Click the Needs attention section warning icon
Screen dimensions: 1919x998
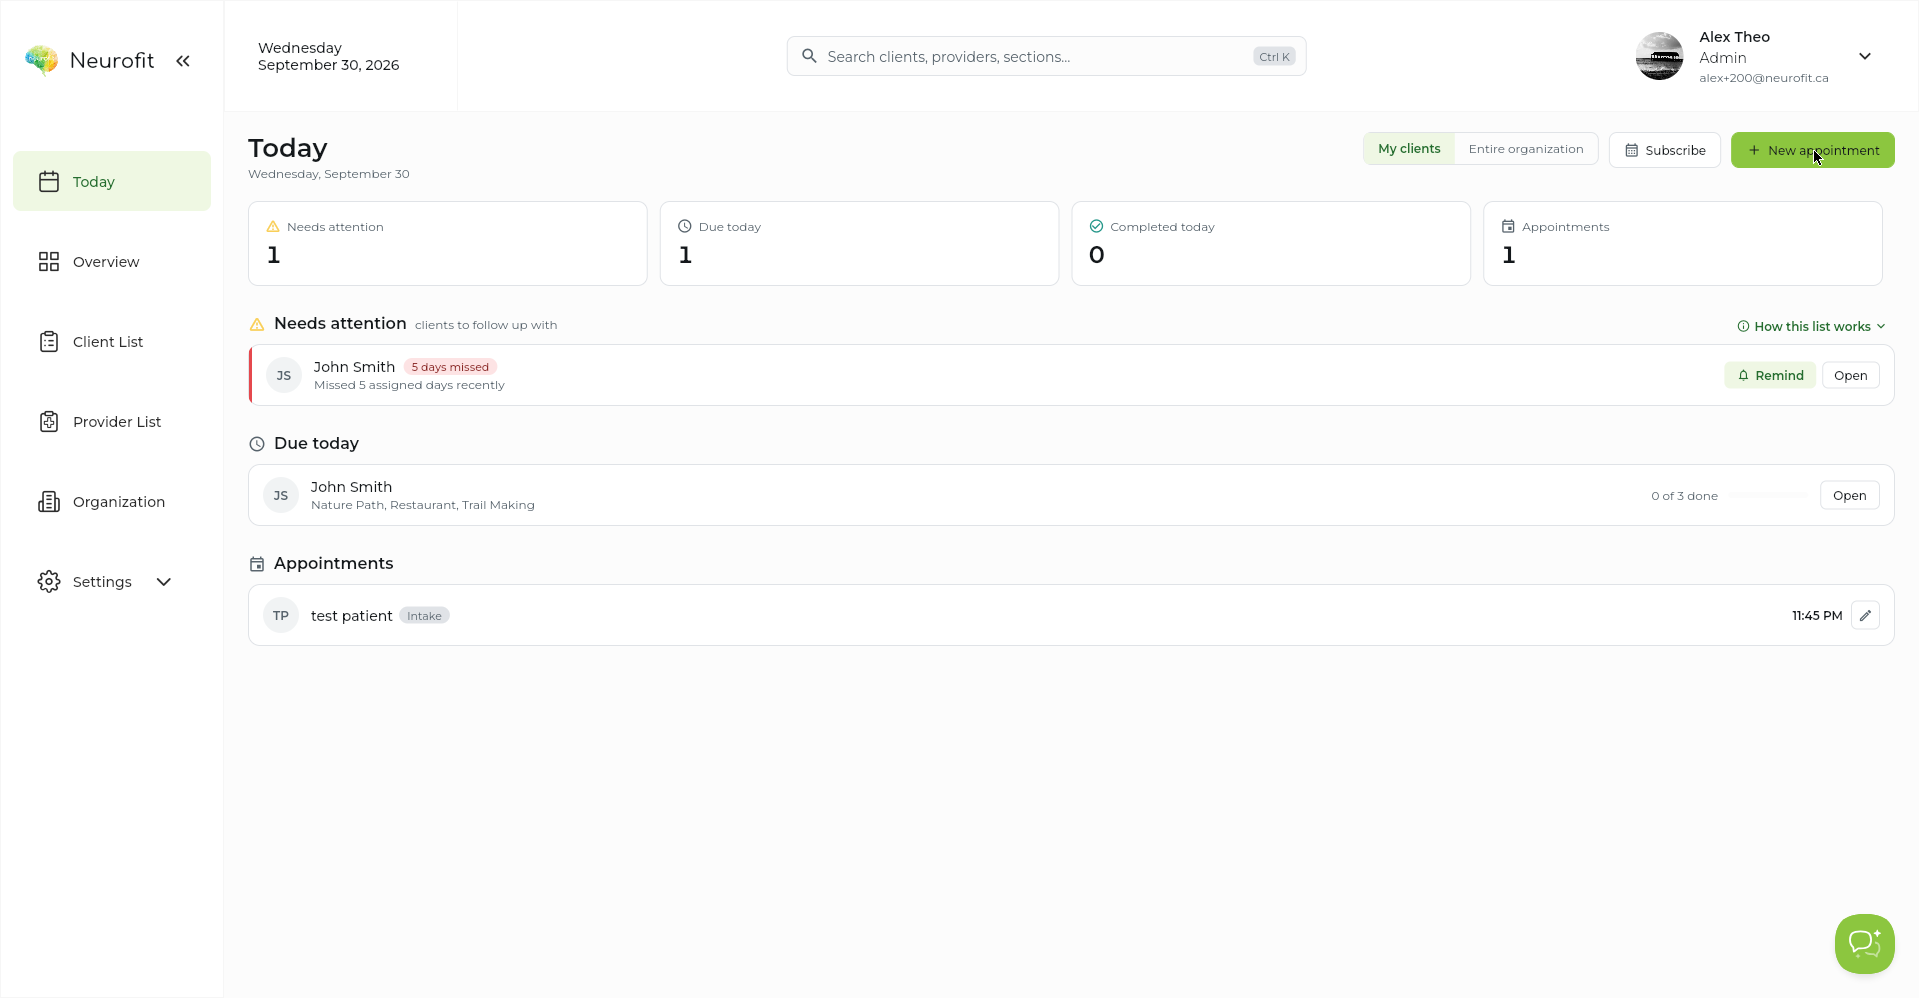coord(257,324)
